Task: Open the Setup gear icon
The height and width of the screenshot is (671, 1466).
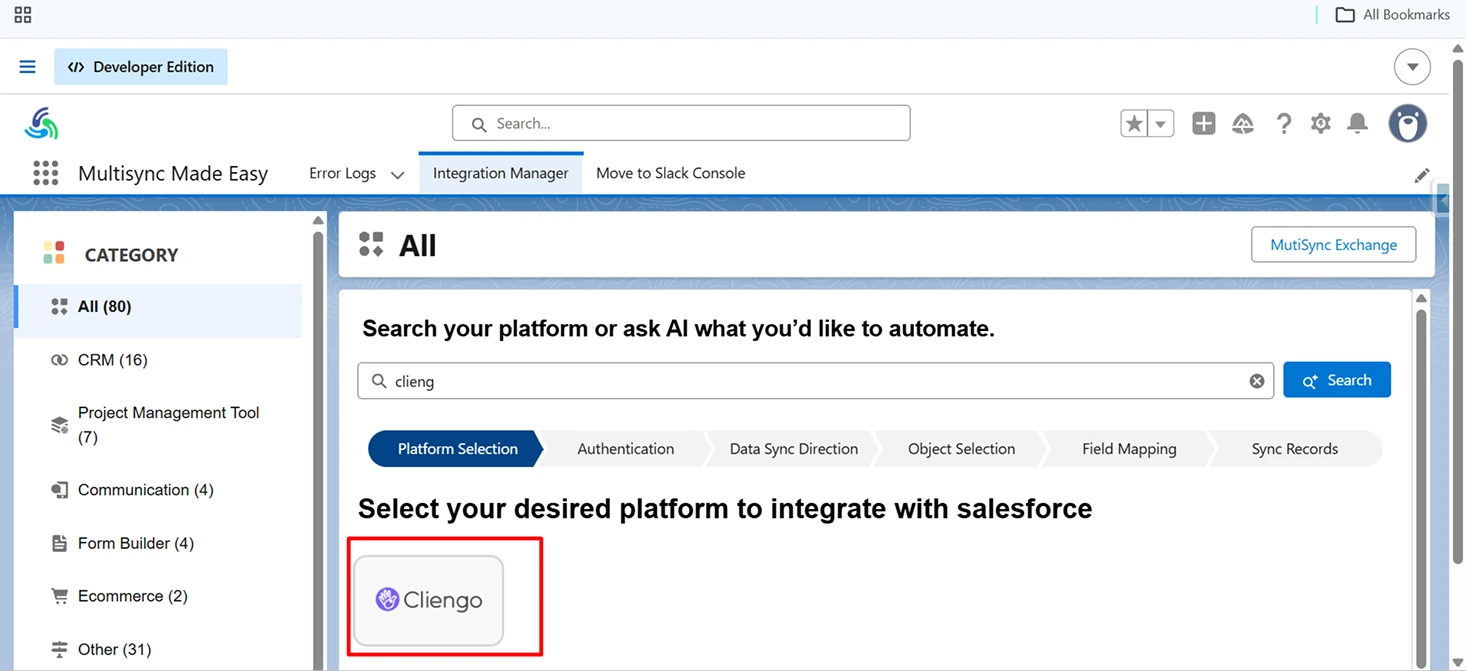Action: tap(1321, 123)
